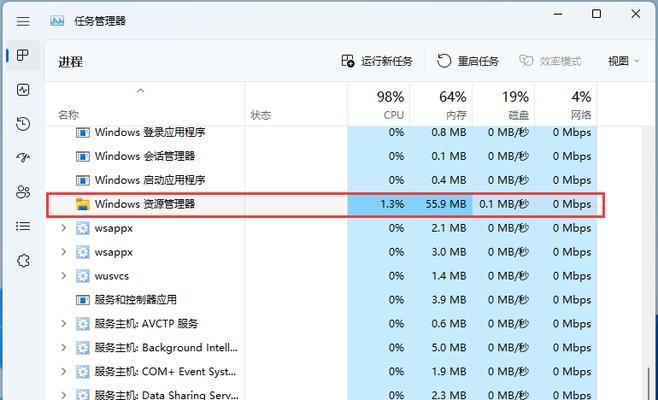Click the gear icon of 服务主机: Background Intell...
The image size is (658, 400).
tap(83, 348)
